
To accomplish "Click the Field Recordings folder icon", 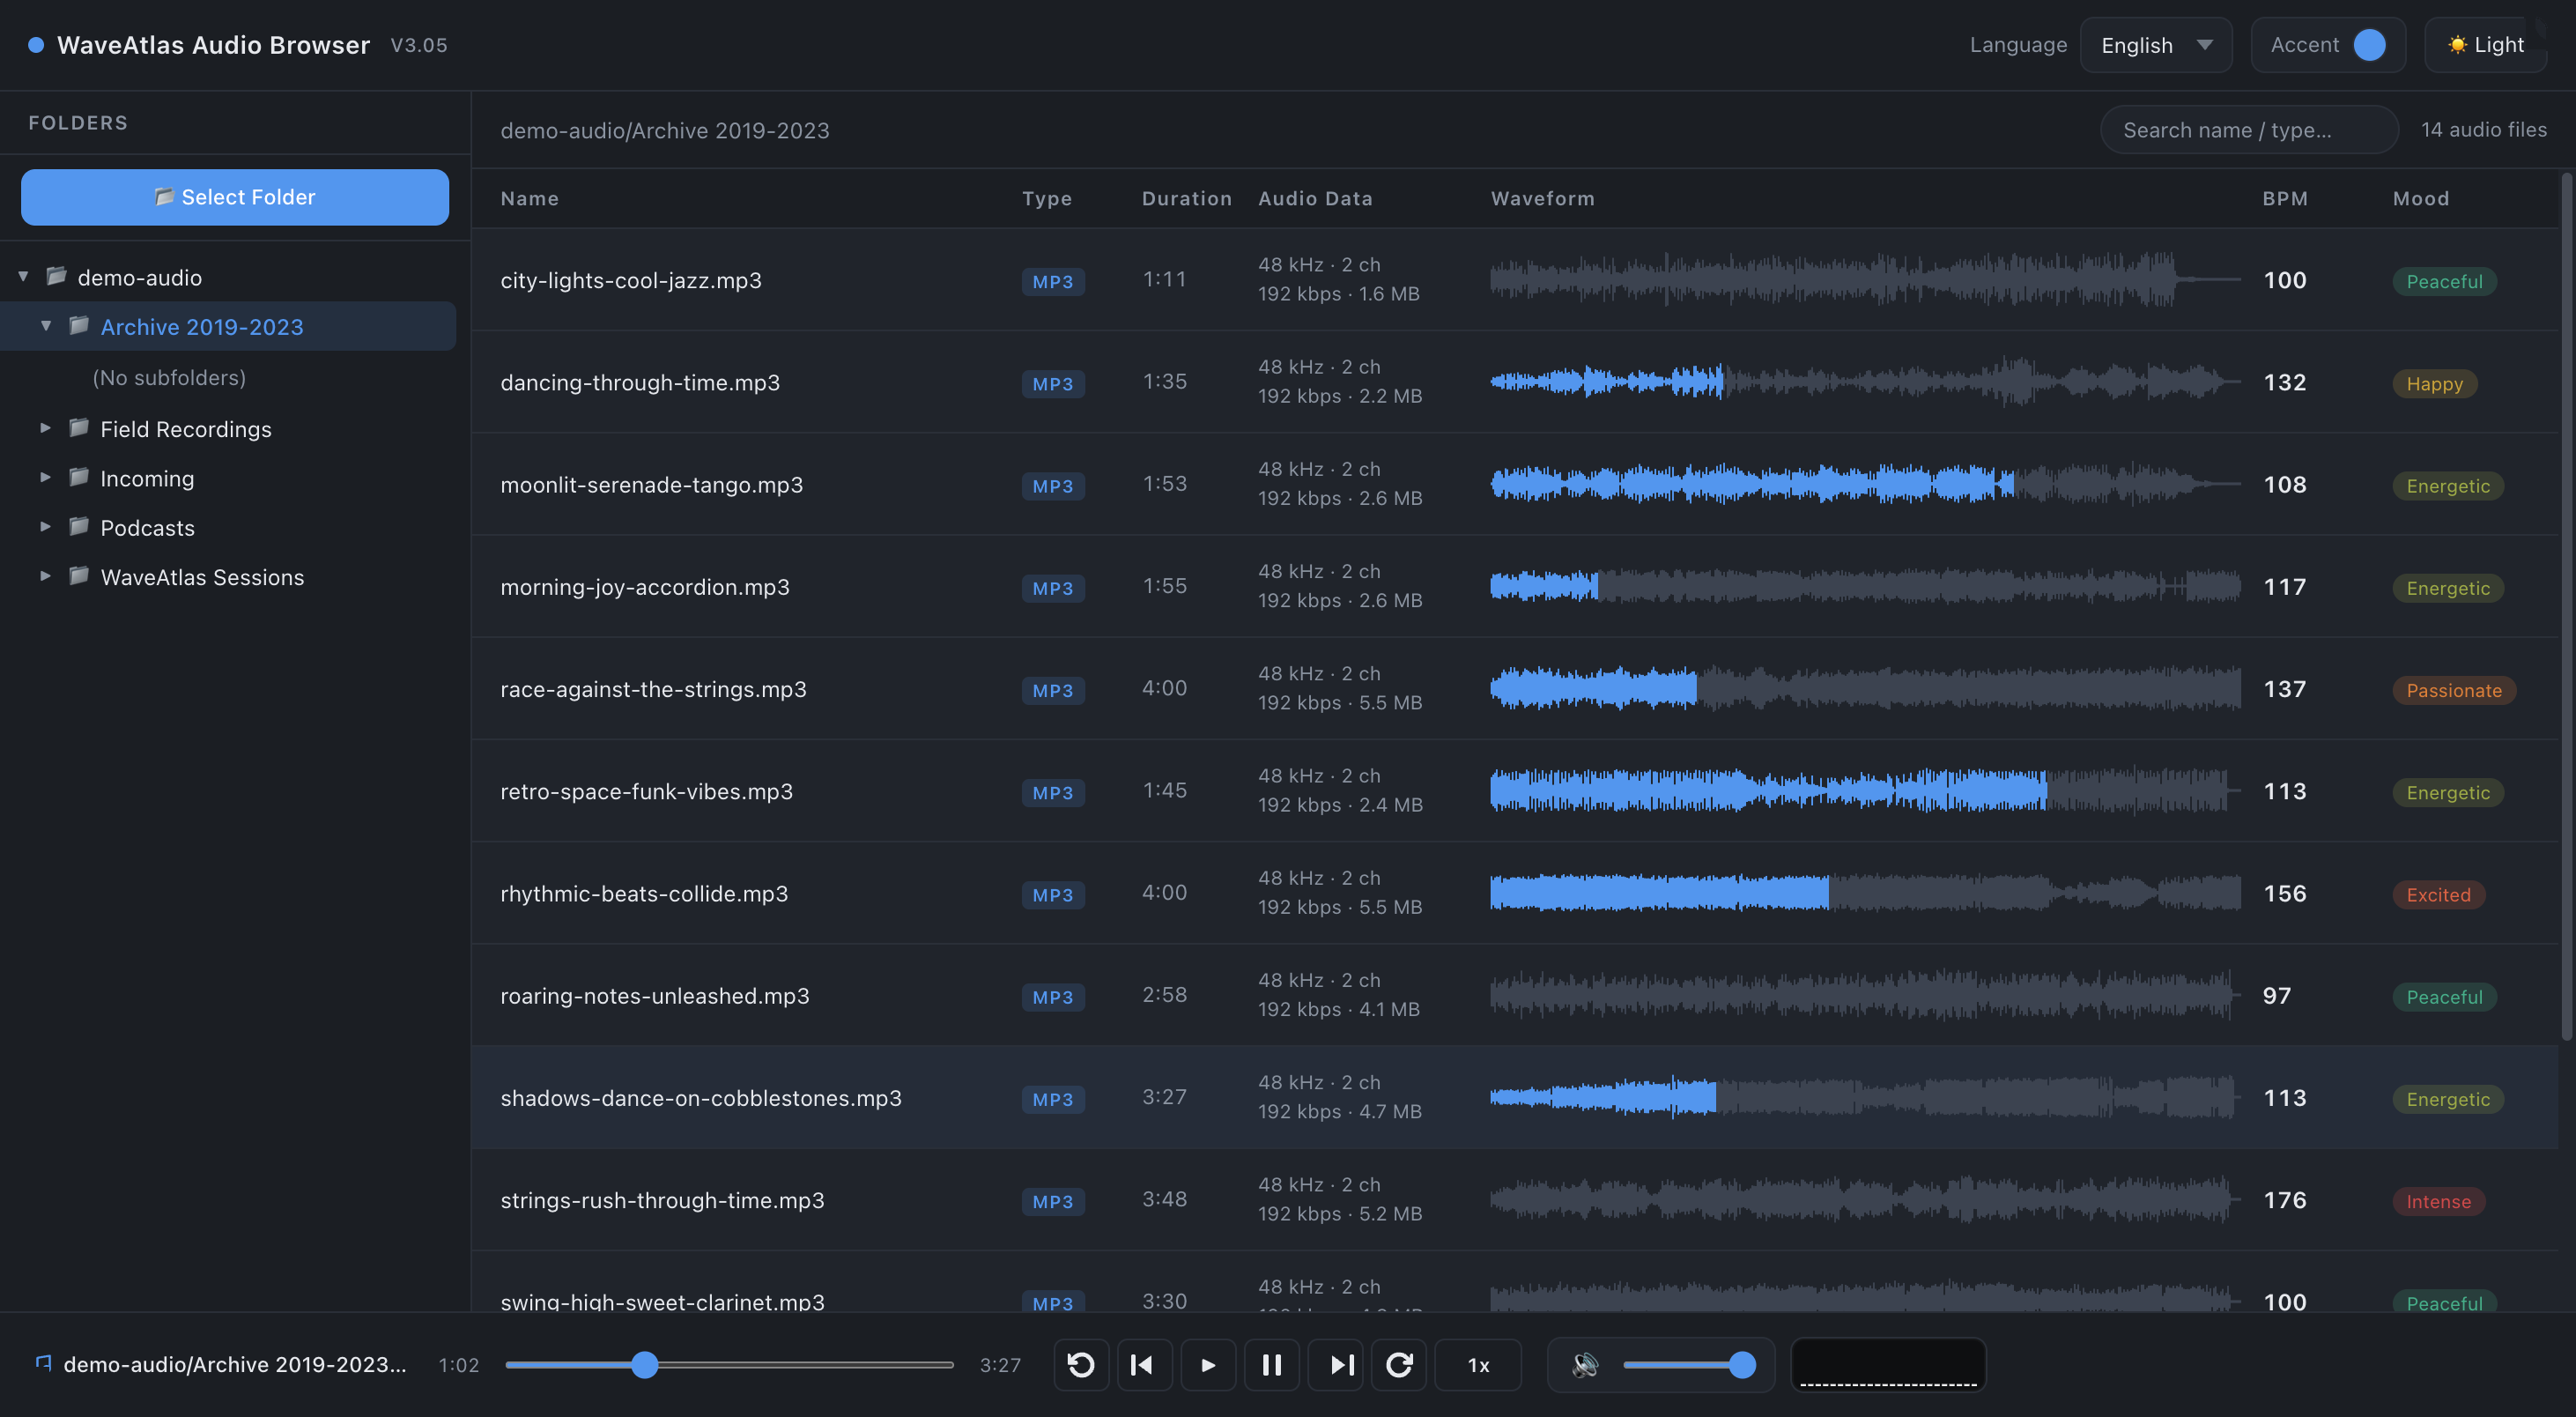I will click(x=79, y=428).
